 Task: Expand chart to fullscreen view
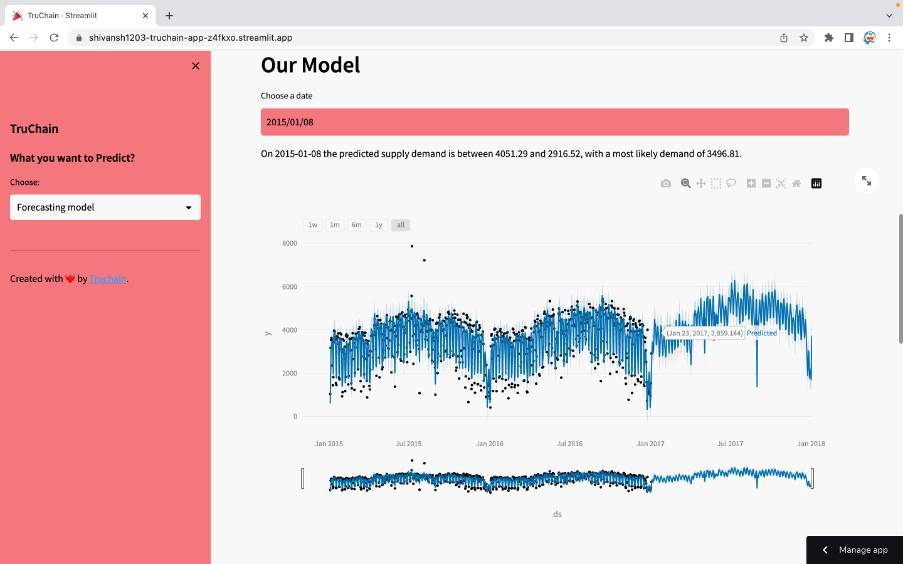click(x=866, y=180)
